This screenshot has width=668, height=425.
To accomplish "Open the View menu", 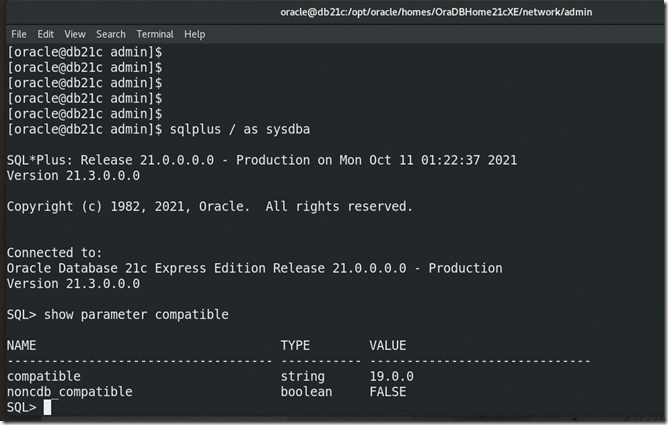I will pos(75,33).
